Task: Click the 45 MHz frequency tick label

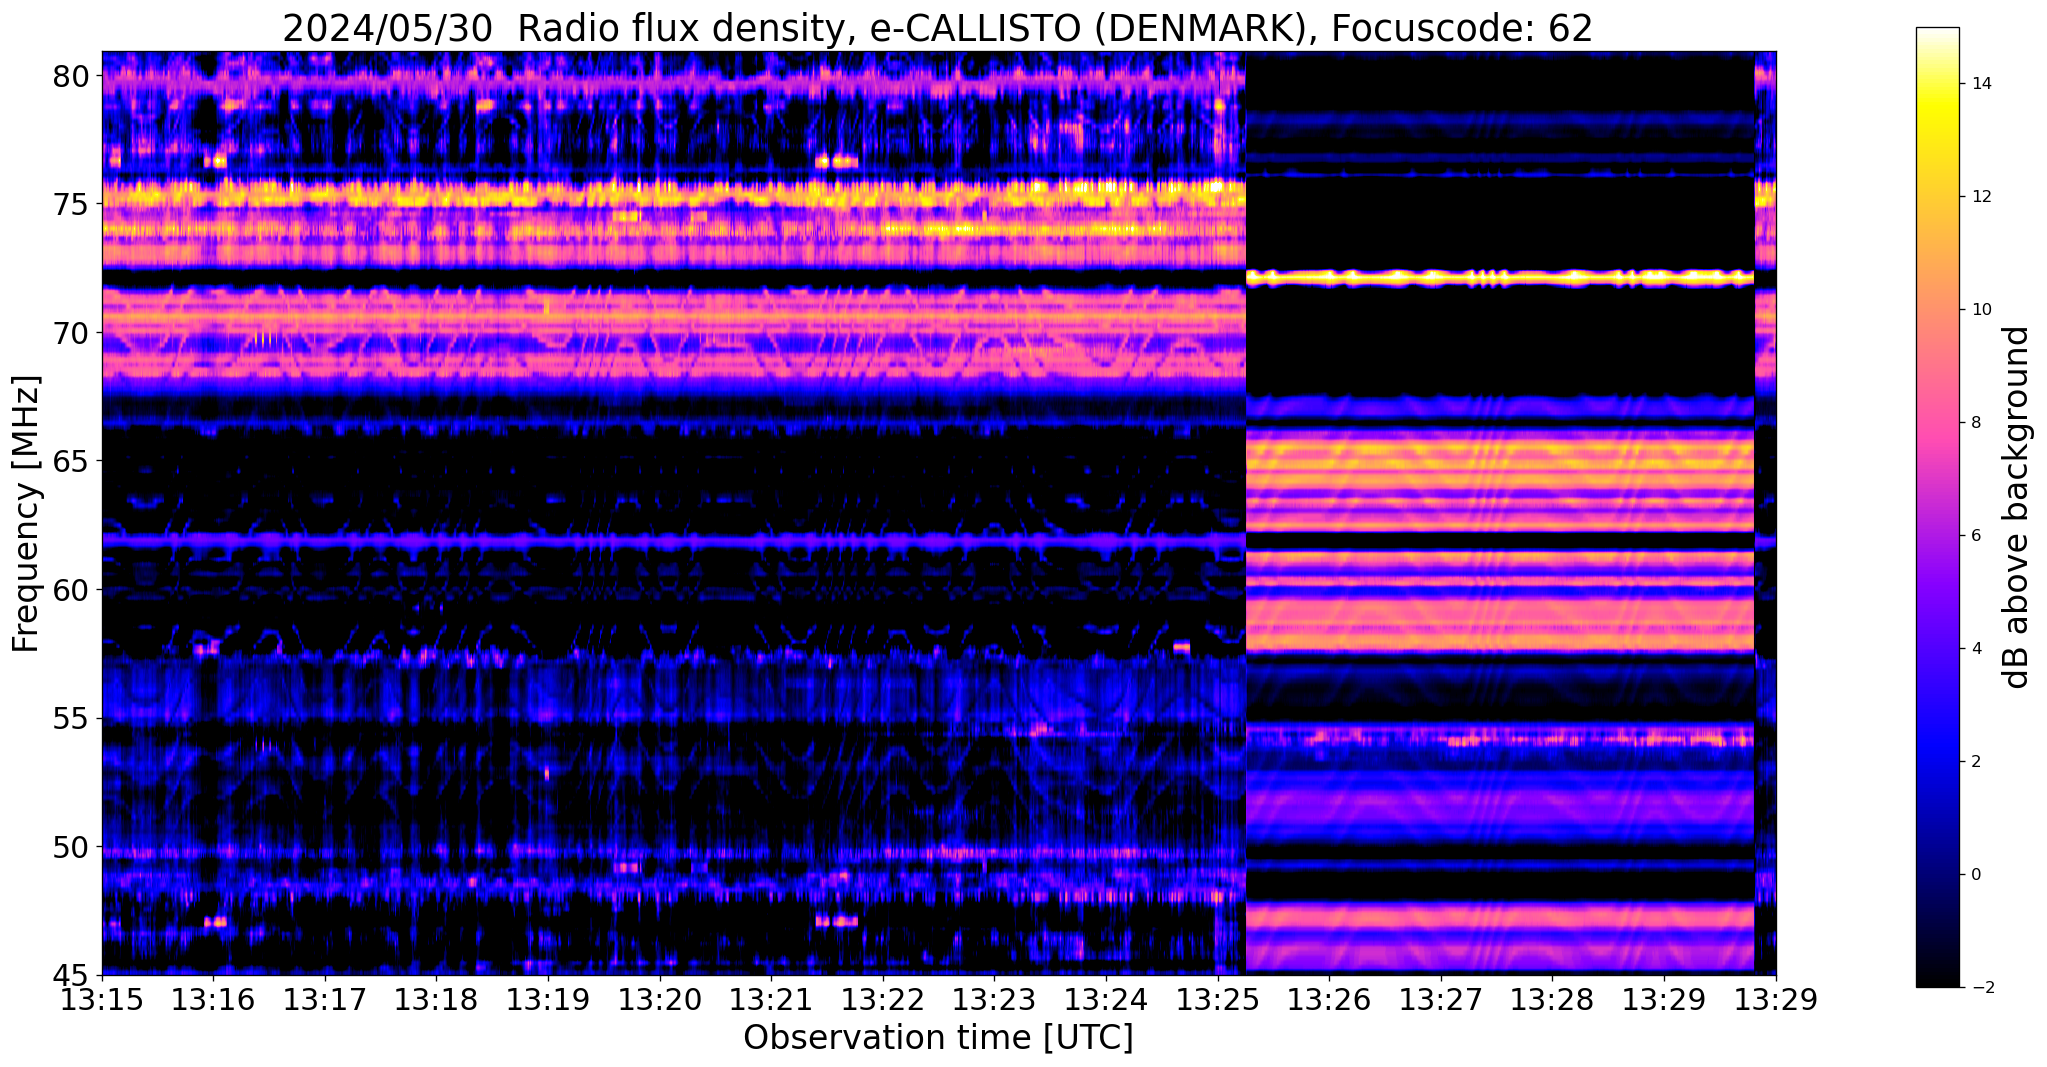Action: click(71, 976)
